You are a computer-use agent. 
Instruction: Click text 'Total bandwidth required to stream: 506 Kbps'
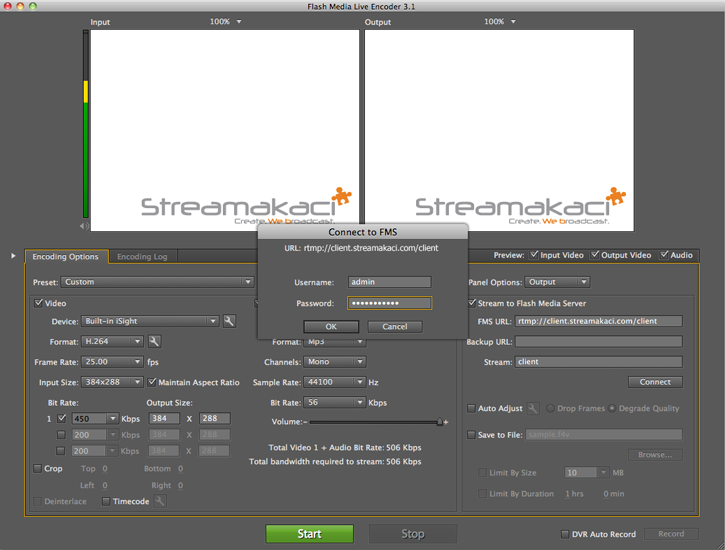[x=335, y=462]
